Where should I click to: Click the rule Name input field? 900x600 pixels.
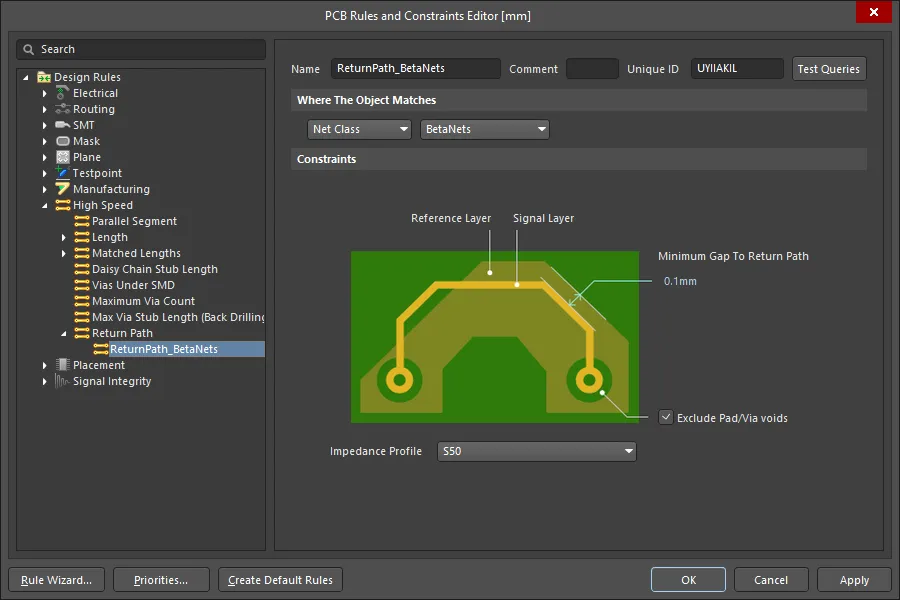(415, 69)
